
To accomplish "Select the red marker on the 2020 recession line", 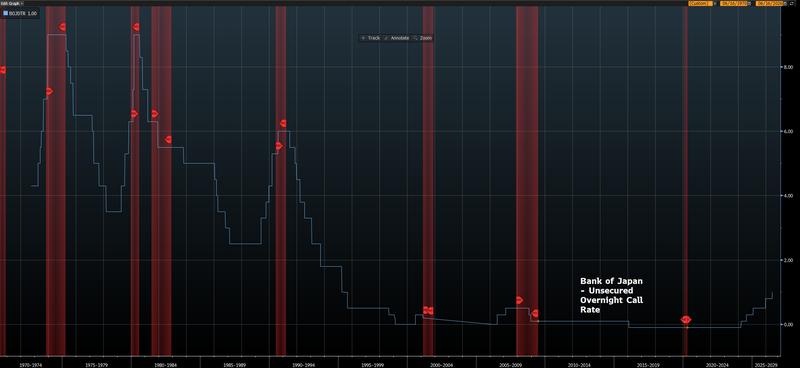I will [x=686, y=320].
